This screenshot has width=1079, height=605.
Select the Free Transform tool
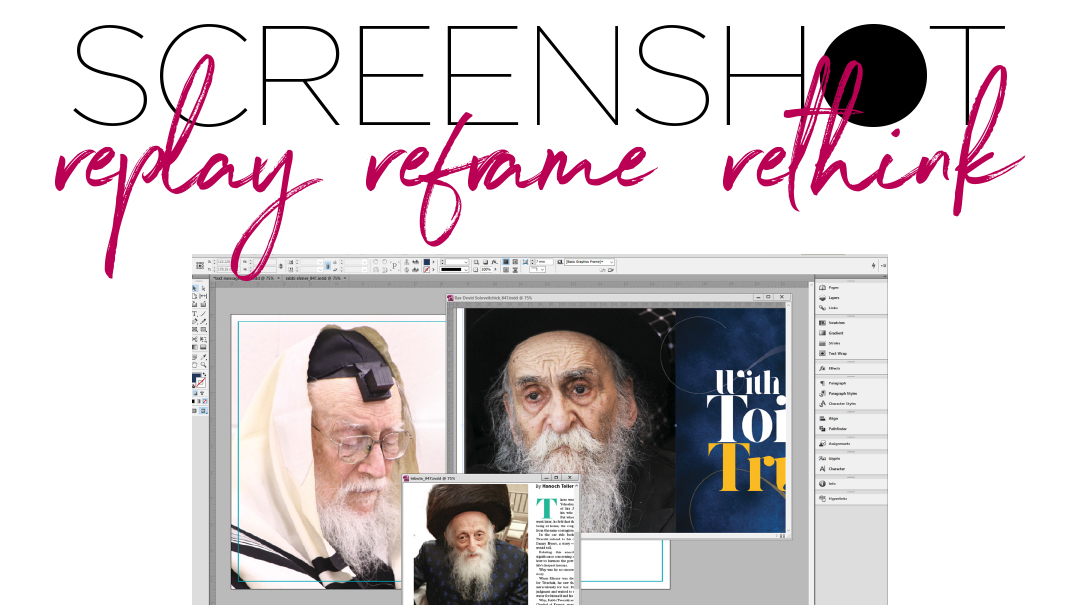203,339
